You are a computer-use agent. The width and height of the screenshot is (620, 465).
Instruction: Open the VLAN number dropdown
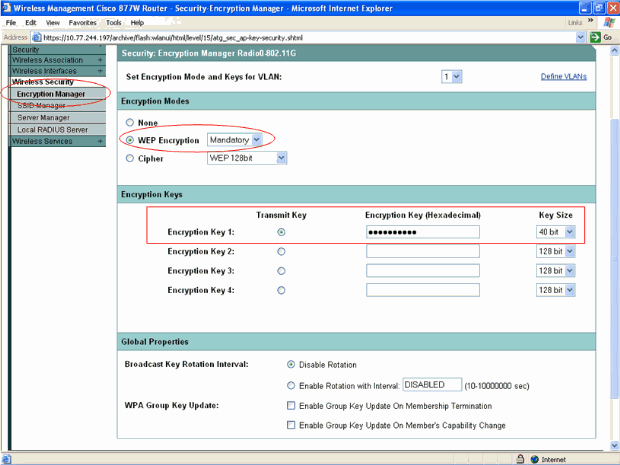pos(452,76)
